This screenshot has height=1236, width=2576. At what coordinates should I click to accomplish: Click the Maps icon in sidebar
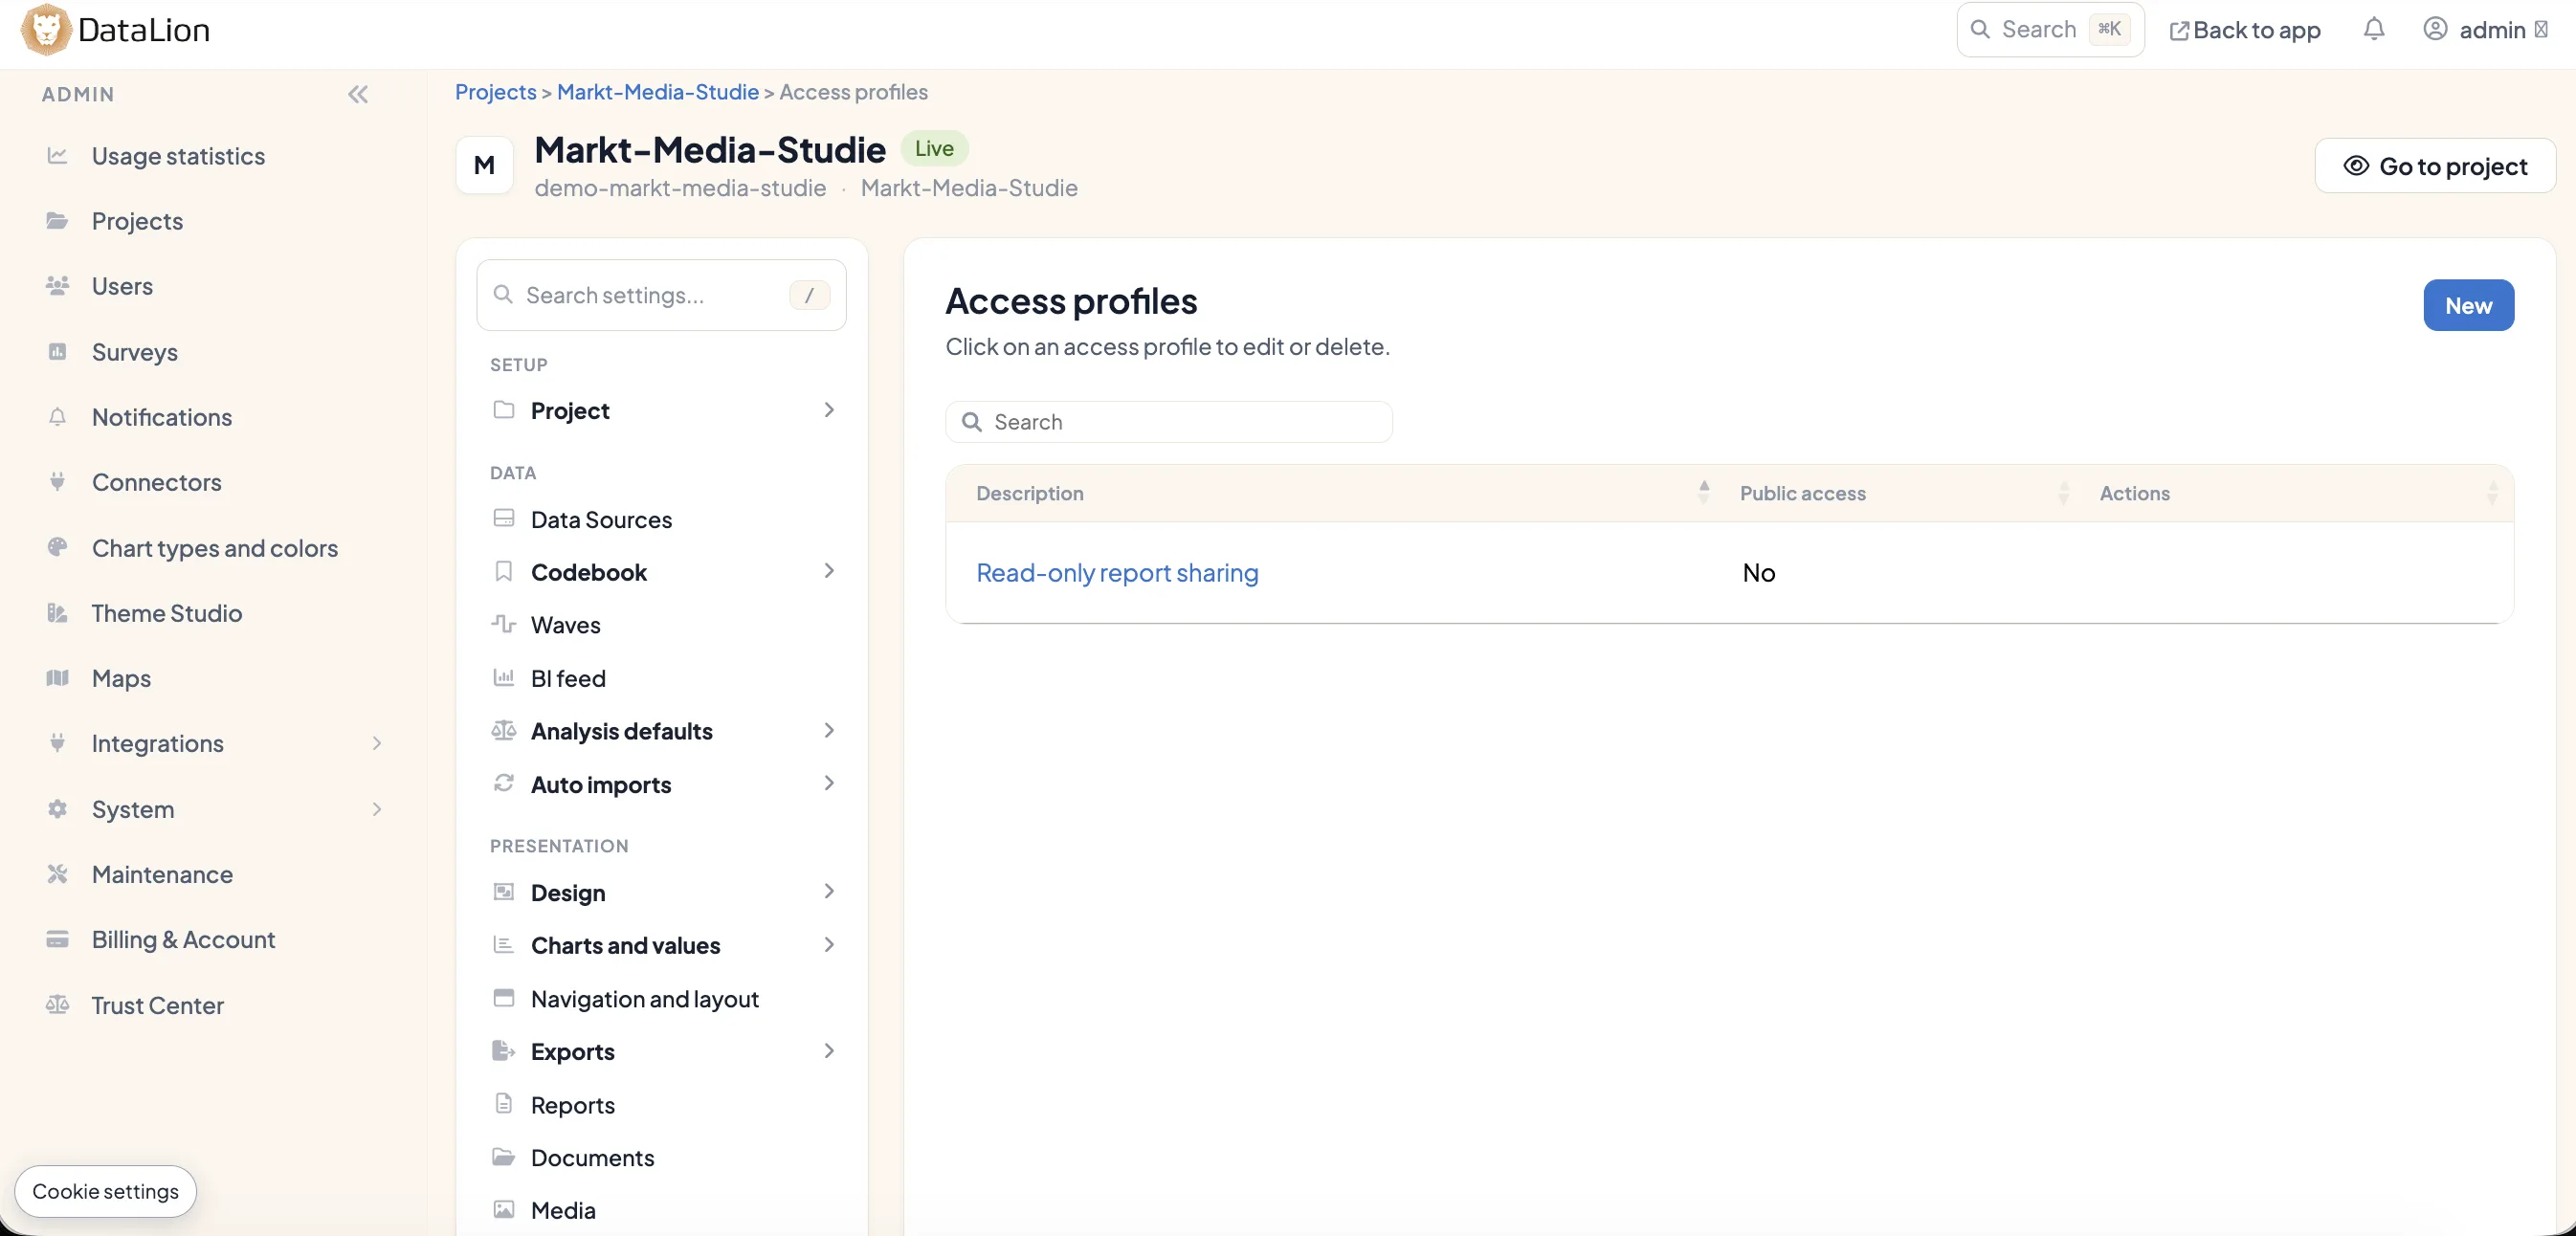click(x=57, y=678)
